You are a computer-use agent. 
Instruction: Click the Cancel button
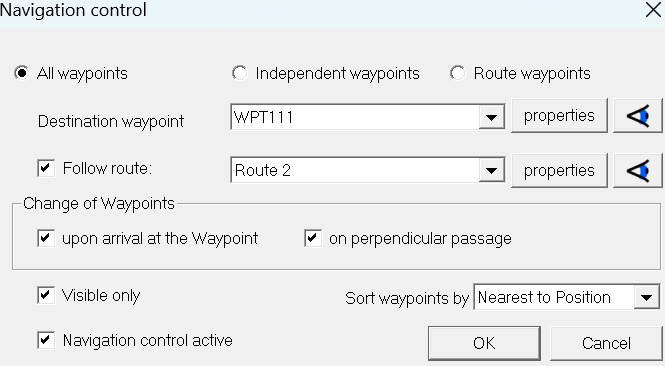point(606,343)
